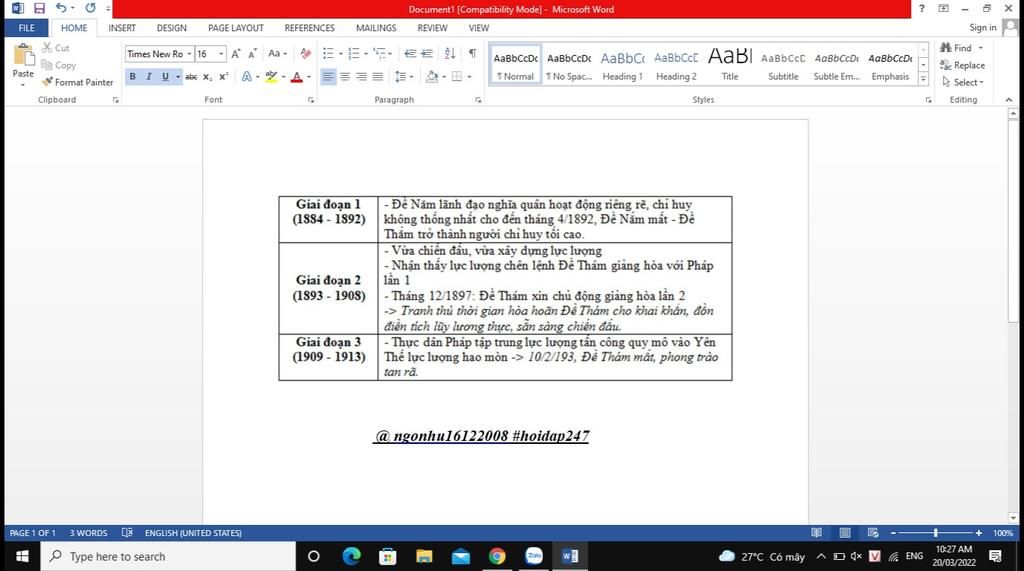The width and height of the screenshot is (1024, 571).
Task: Switch to the INSERT tab
Action: (x=122, y=27)
